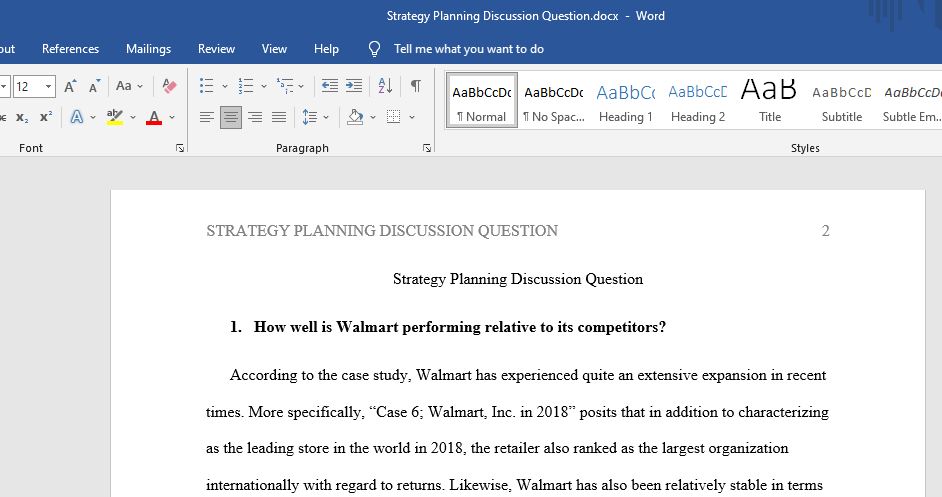
Task: Justify paragraph text
Action: 279,117
